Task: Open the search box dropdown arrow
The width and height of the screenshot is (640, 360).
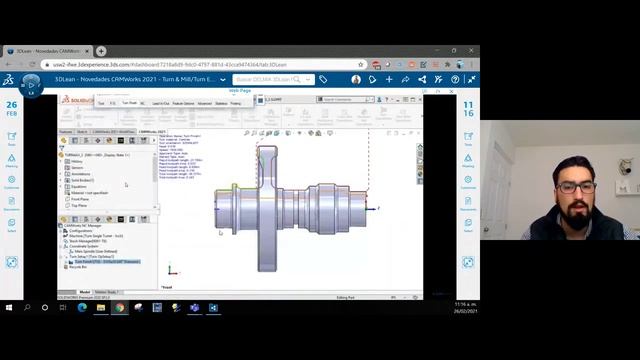Action: coord(308,80)
